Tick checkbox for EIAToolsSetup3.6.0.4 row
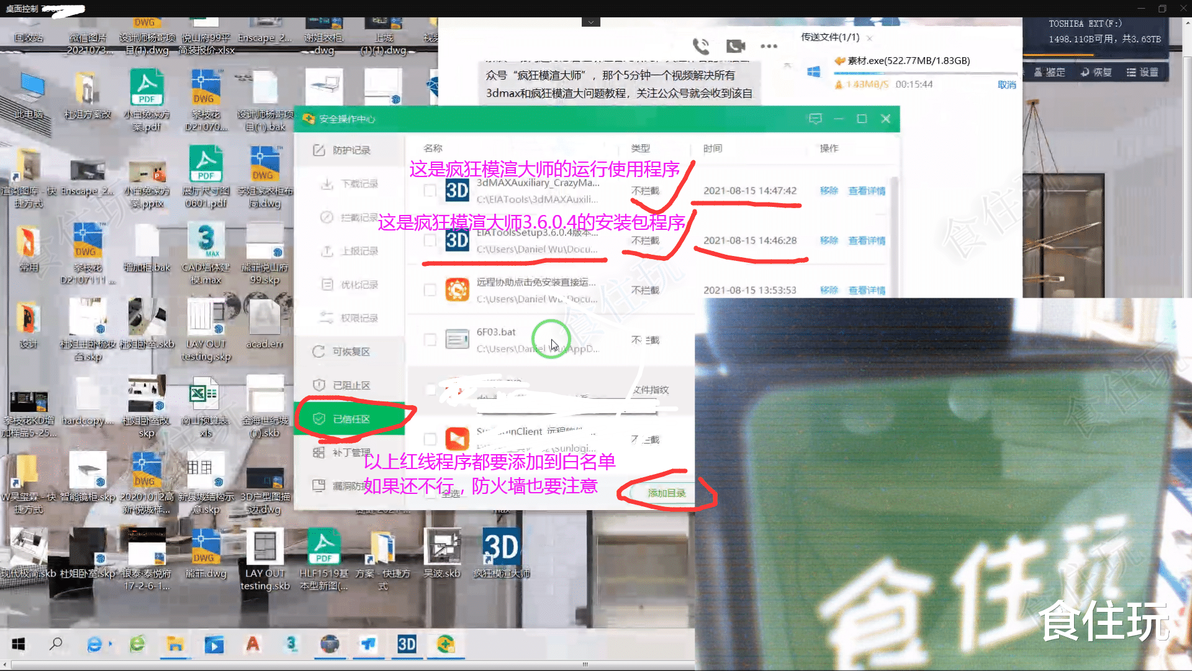 click(x=430, y=240)
